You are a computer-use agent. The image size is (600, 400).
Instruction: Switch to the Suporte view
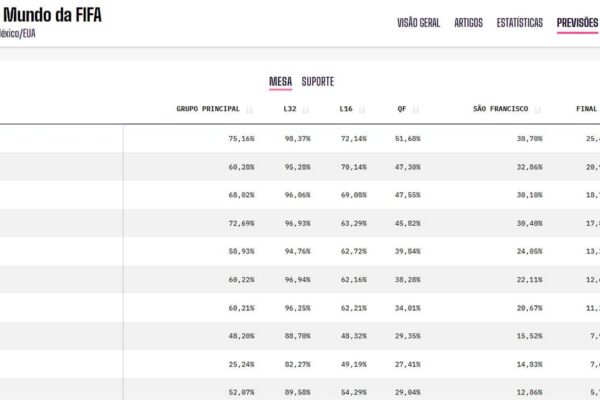(x=318, y=82)
